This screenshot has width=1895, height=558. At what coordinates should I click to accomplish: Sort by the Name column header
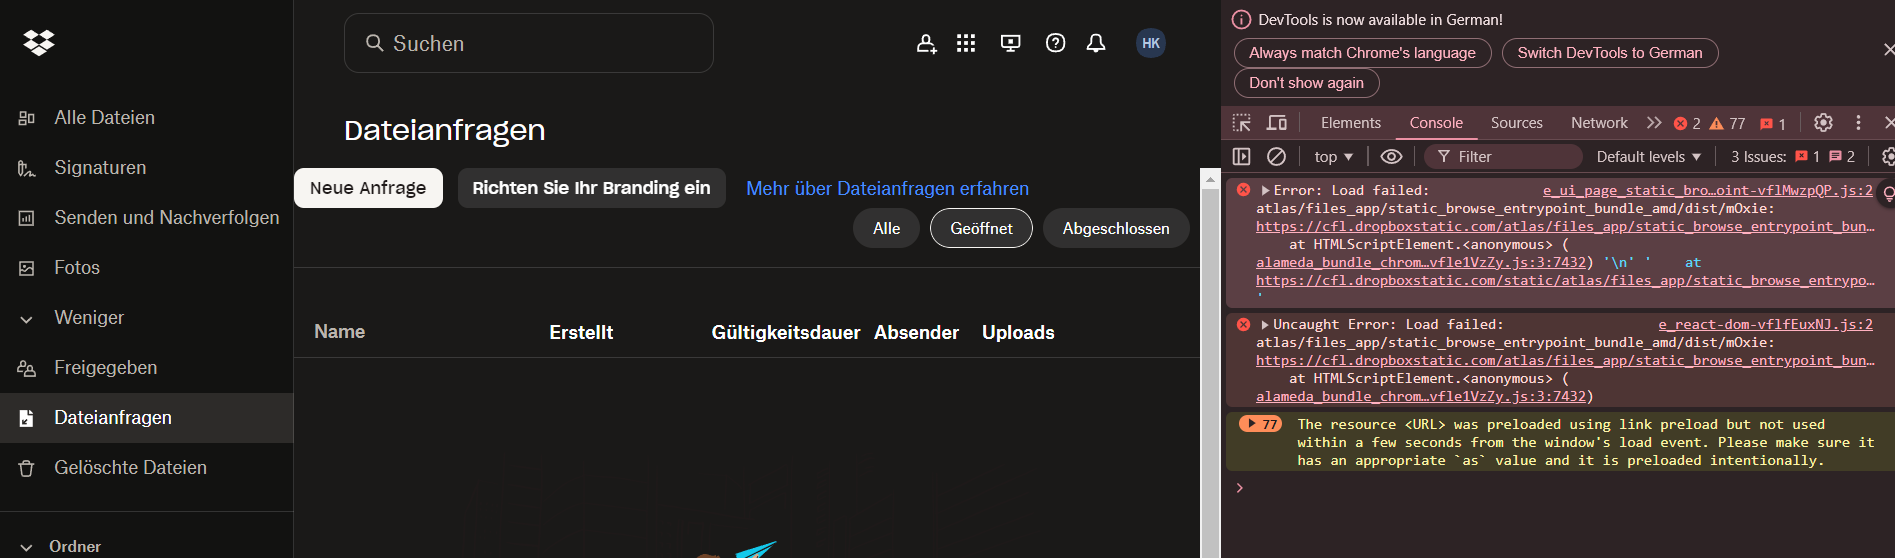339,332
